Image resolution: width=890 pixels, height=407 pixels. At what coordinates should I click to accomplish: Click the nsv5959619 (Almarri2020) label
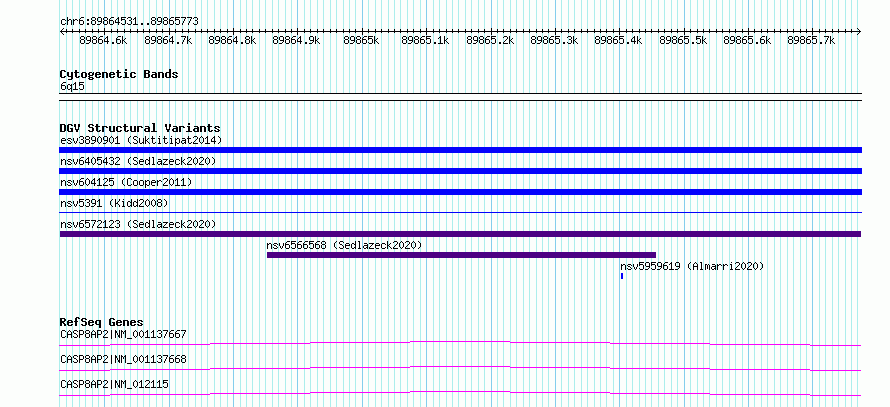692,266
